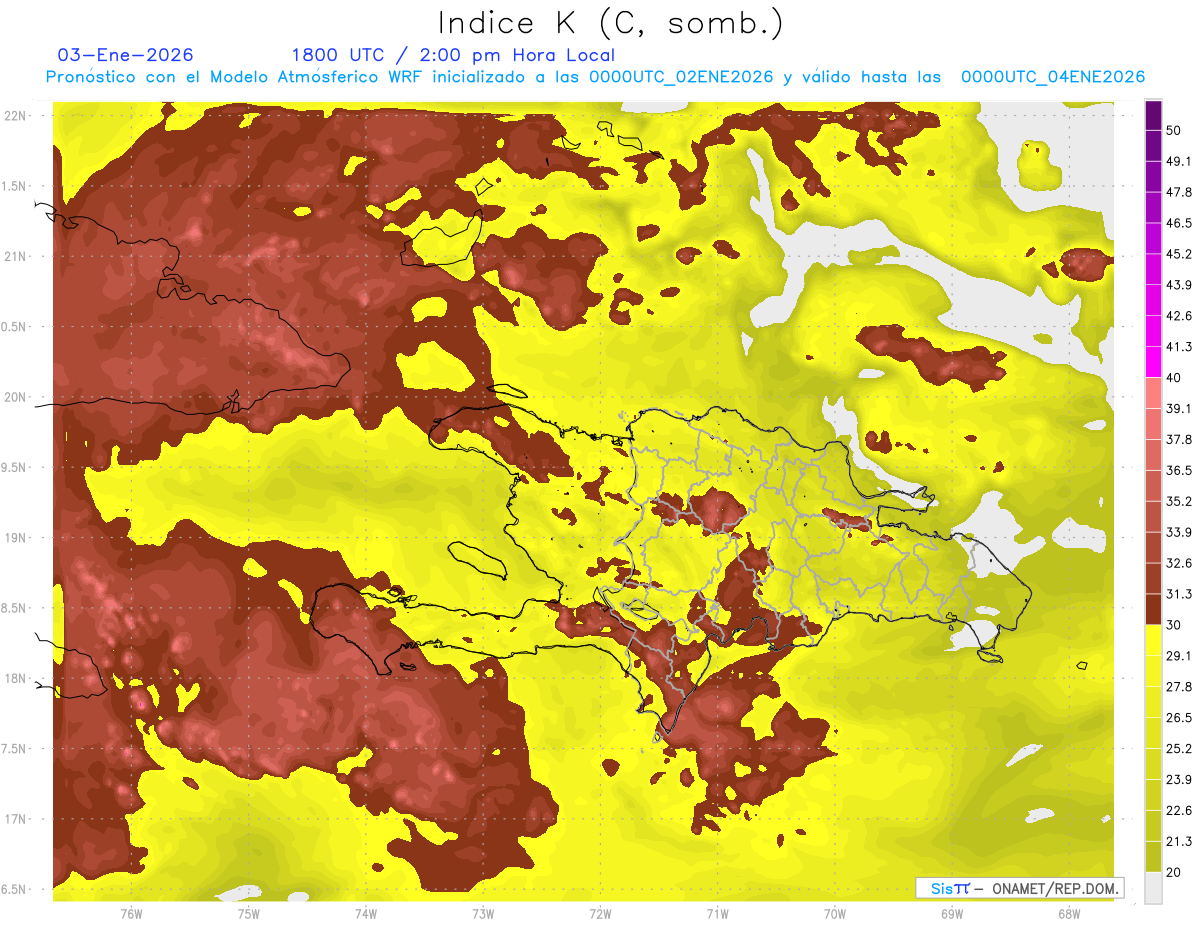Click the longitude axis label "73W"
This screenshot has height=927, width=1200.
pos(483,913)
